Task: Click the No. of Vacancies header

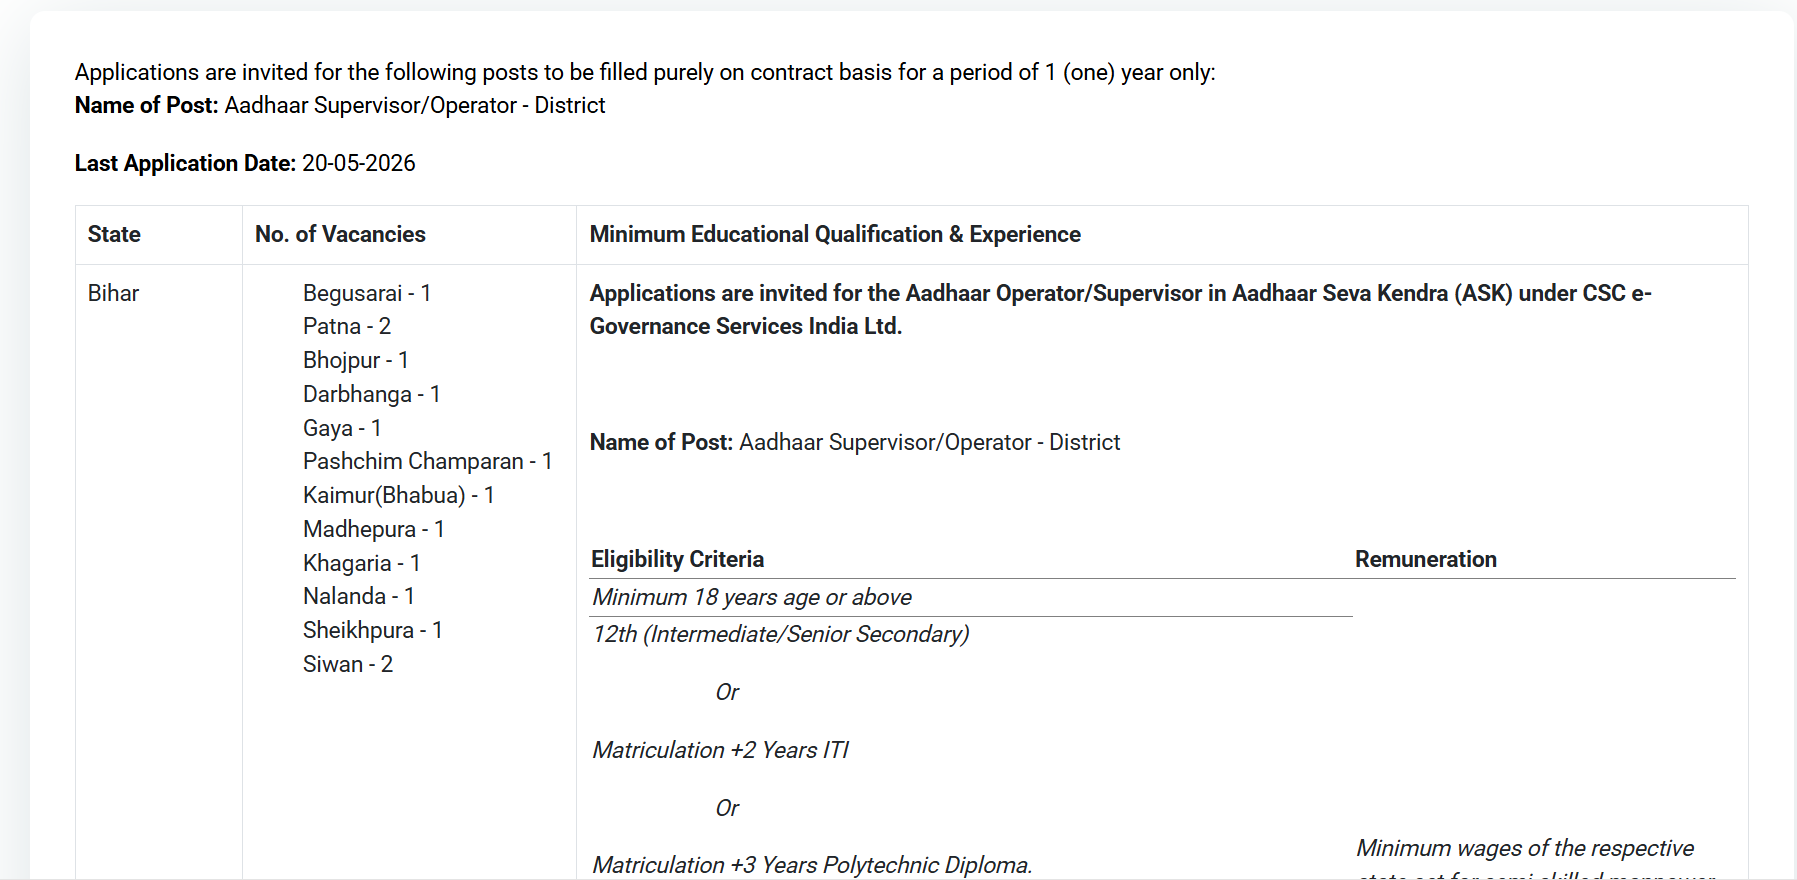Action: [x=340, y=234]
